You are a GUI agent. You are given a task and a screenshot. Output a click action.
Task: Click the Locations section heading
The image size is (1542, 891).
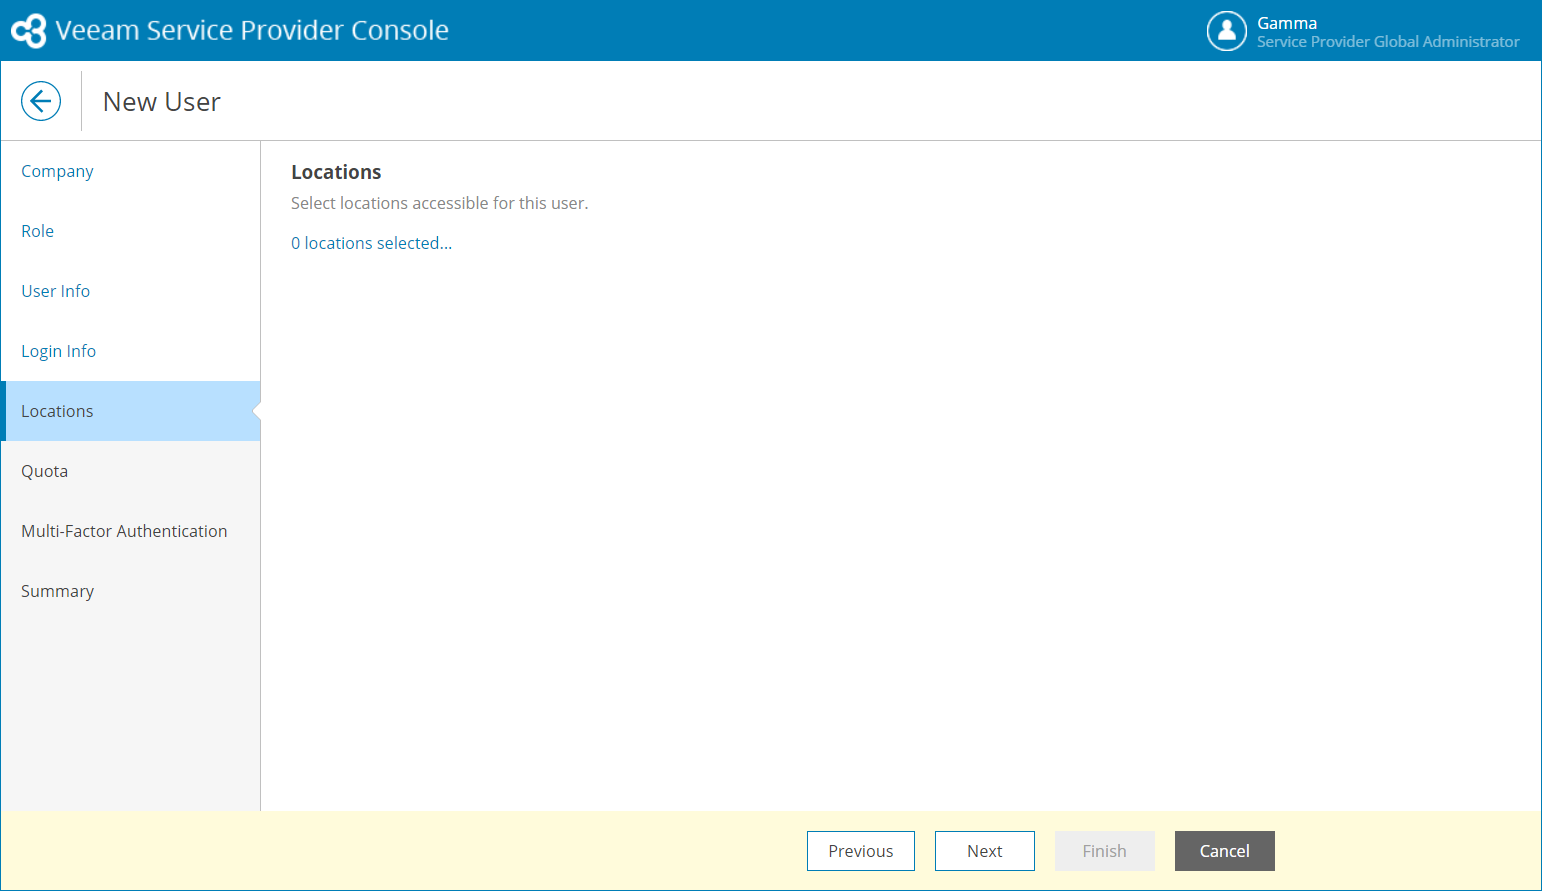click(336, 172)
